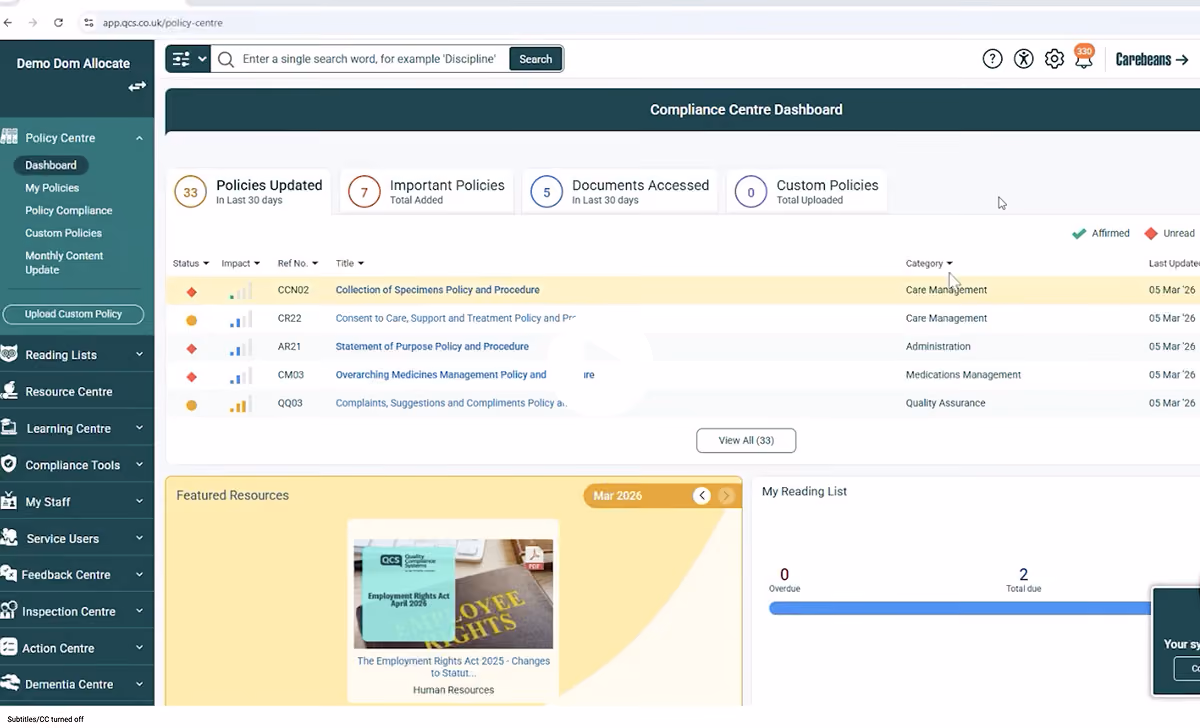Image resolution: width=1200 pixels, height=728 pixels.
Task: Click the View All (33) button
Action: 746,441
